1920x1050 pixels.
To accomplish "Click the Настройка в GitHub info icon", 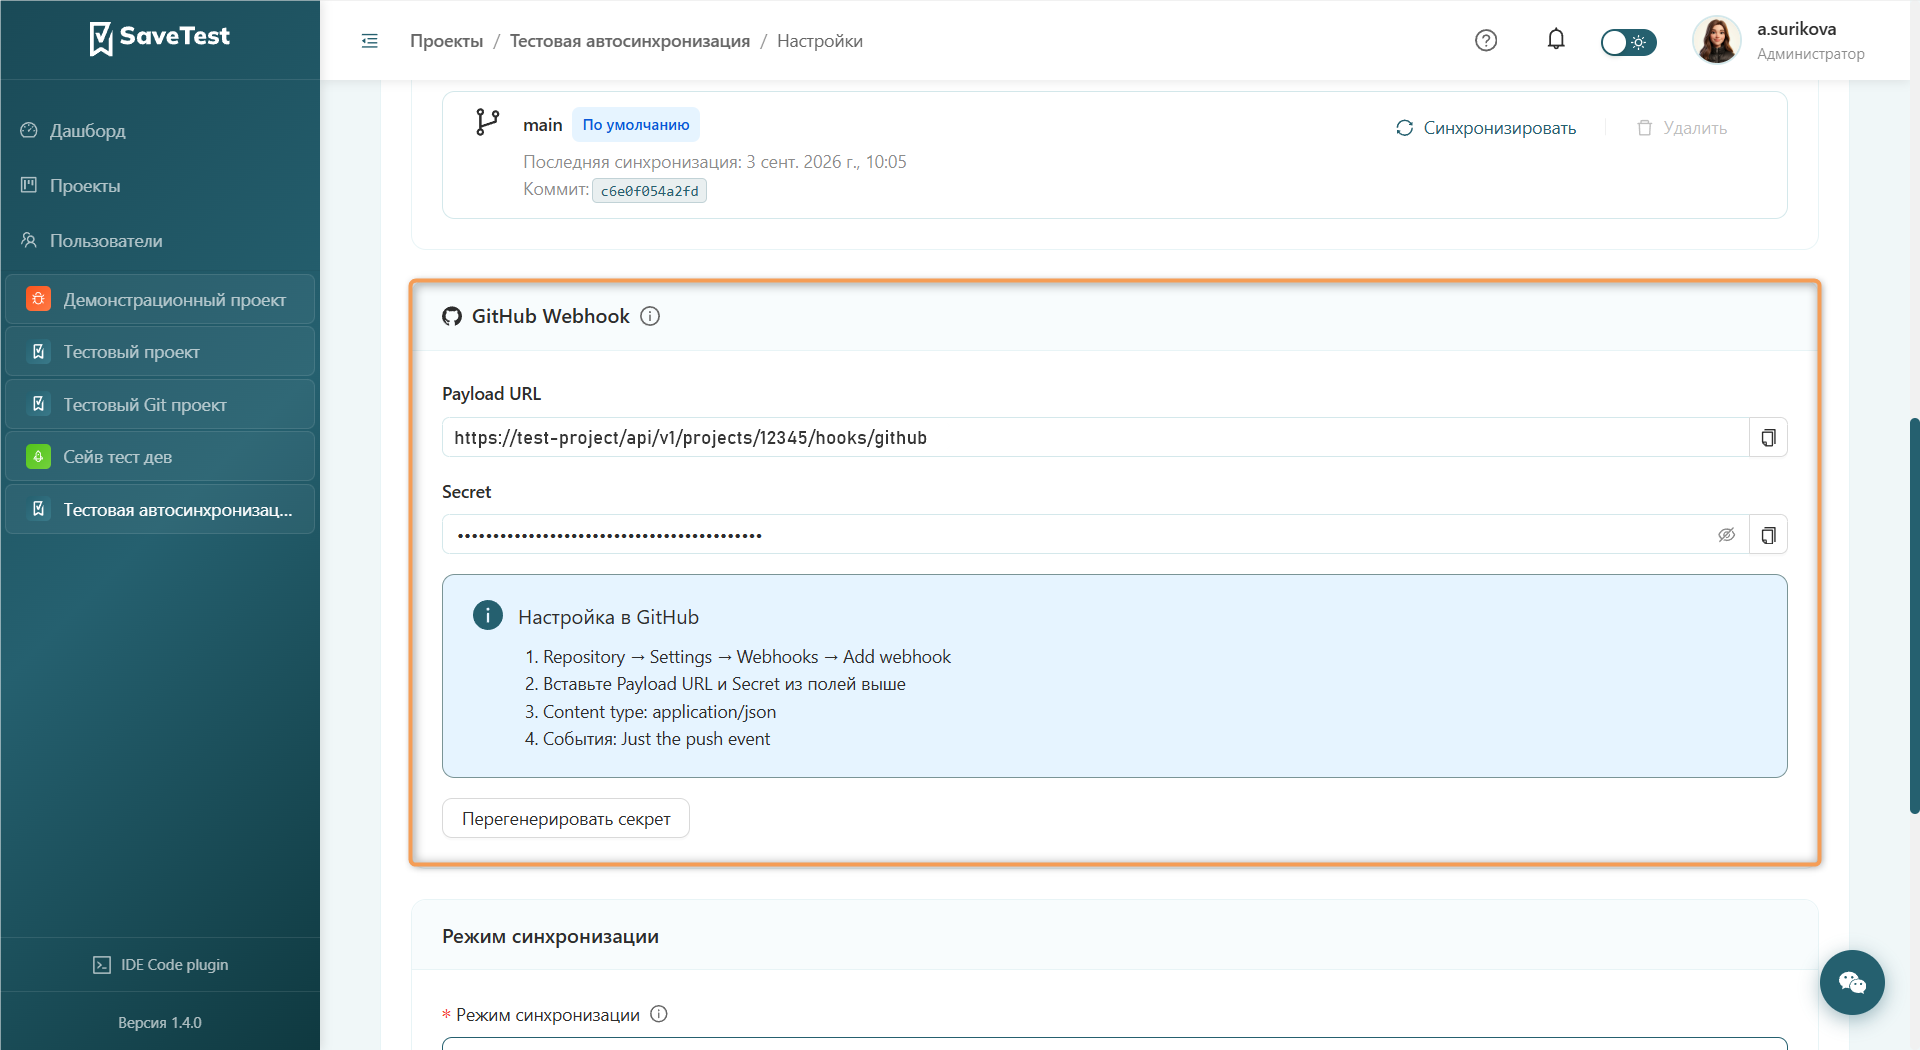I will [x=488, y=615].
